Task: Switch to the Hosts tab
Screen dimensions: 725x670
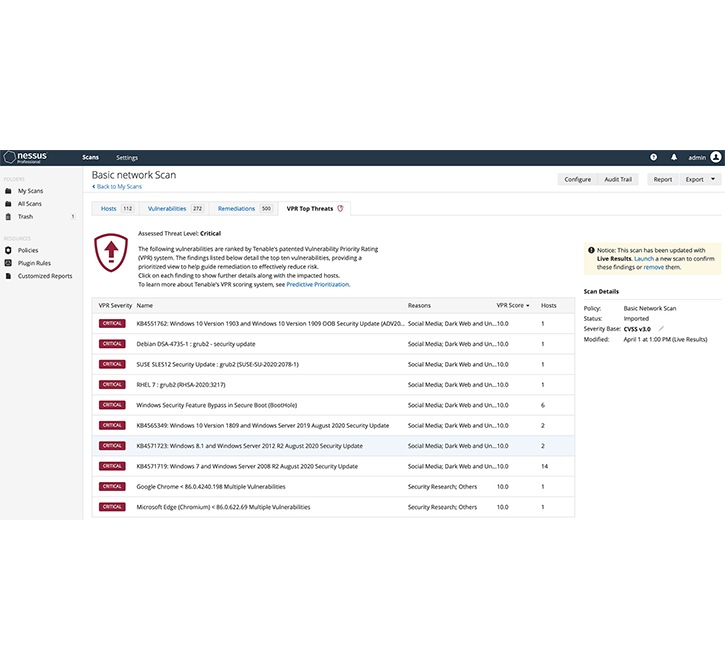Action: click(117, 209)
